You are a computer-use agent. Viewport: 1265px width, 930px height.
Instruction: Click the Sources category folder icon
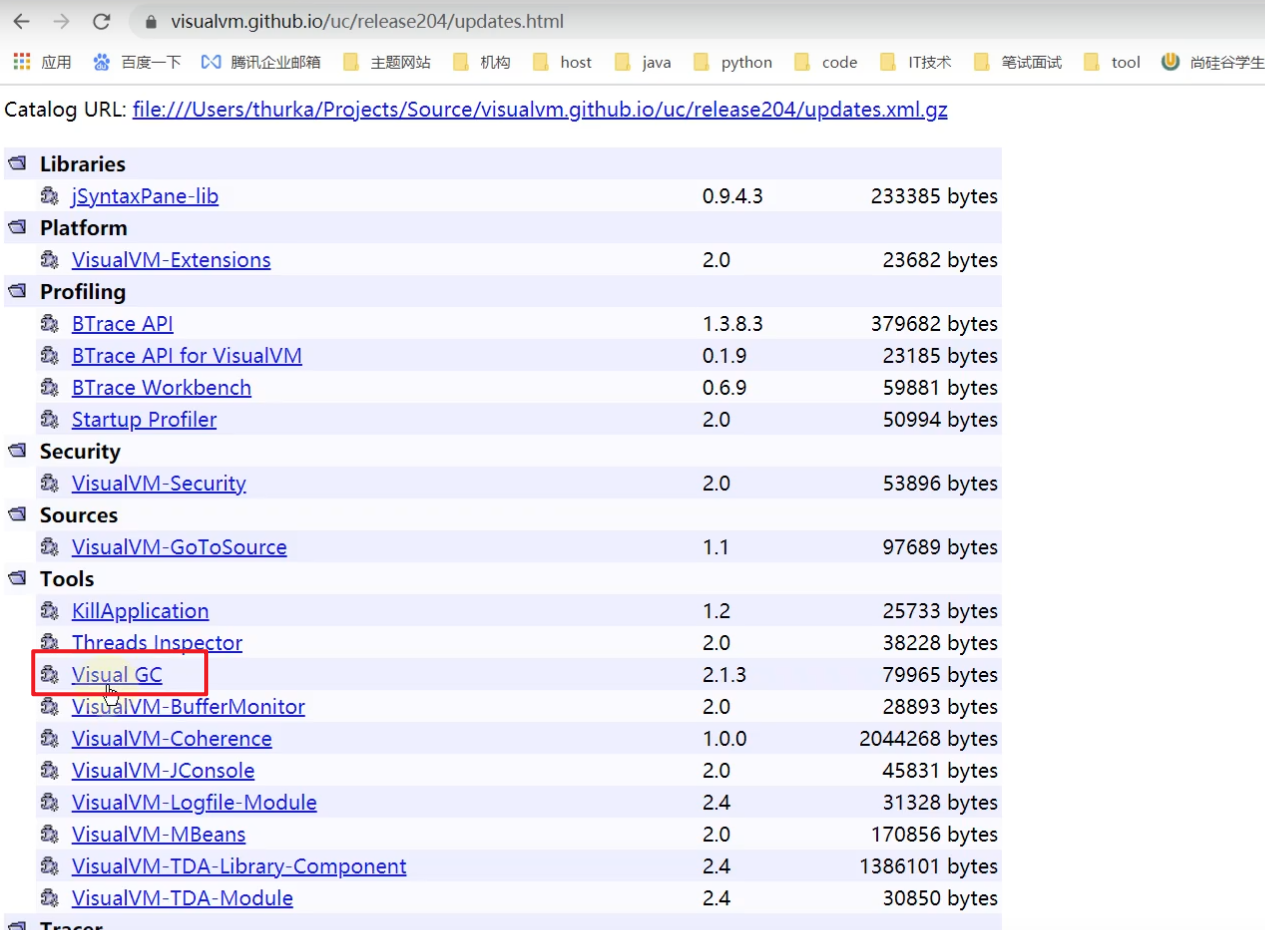(x=16, y=516)
